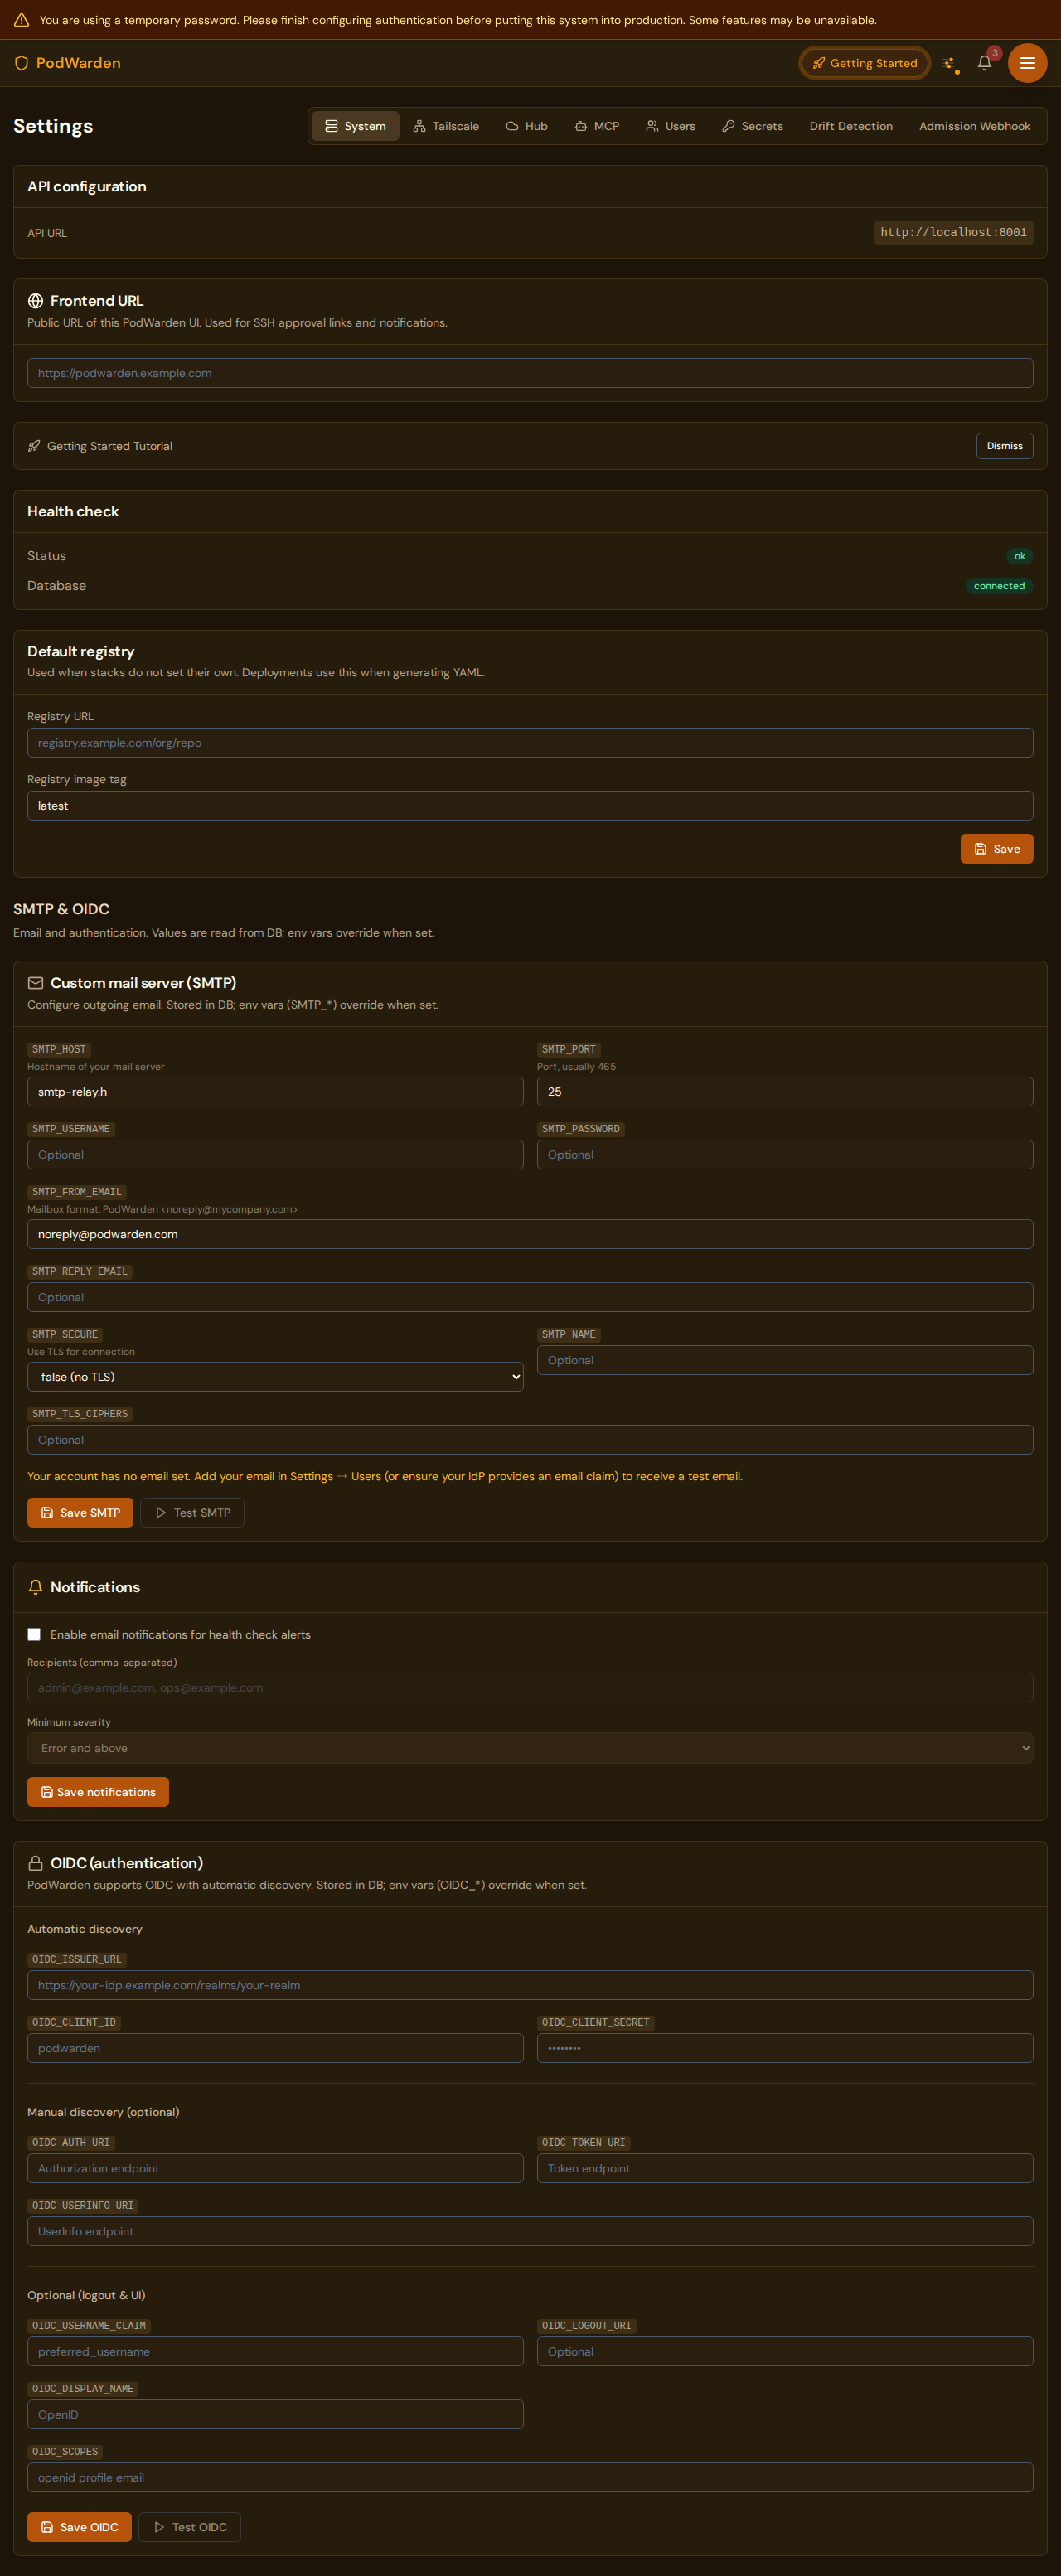Focus the SMTP_PASSWORD input field
The image size is (1061, 2576).
785,1155
